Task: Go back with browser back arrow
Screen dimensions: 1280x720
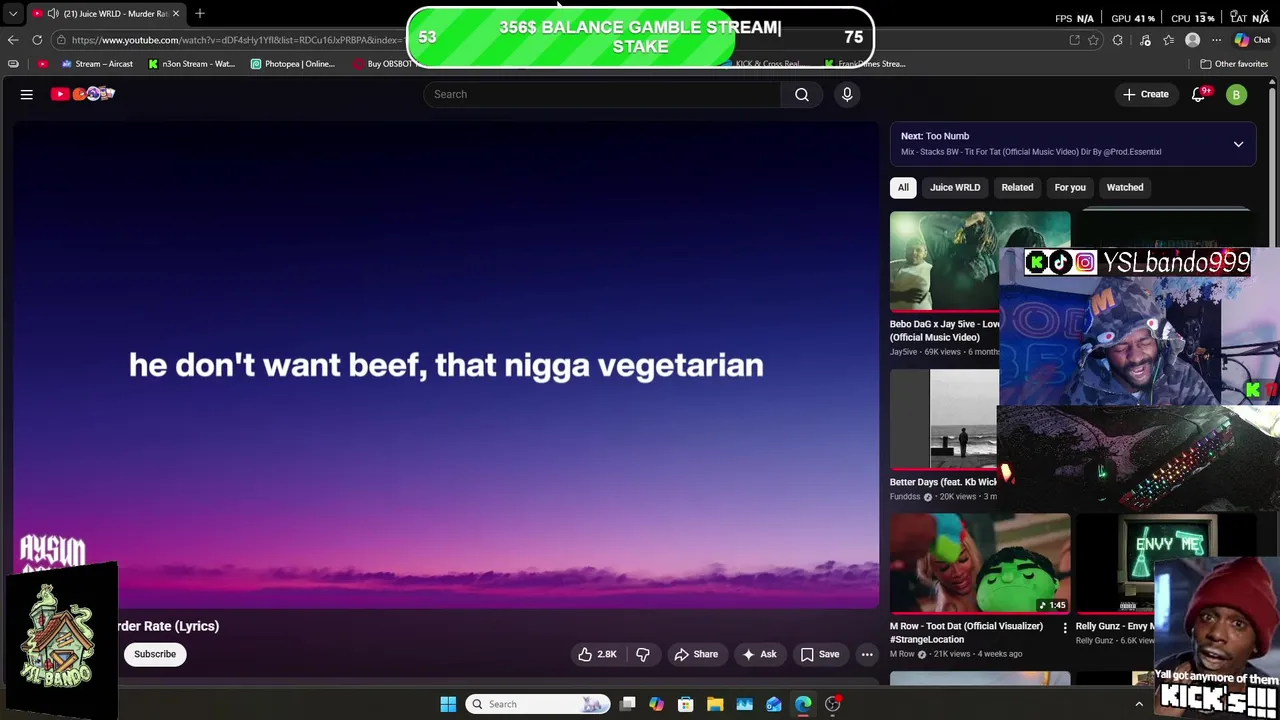Action: [x=13, y=40]
